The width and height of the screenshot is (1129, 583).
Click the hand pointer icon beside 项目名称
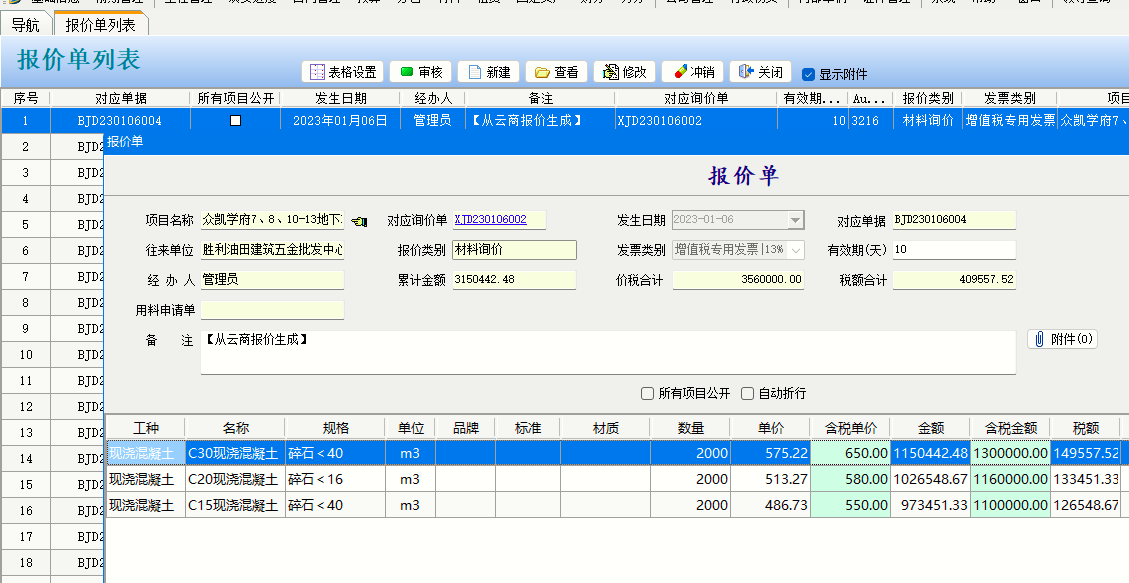click(359, 221)
